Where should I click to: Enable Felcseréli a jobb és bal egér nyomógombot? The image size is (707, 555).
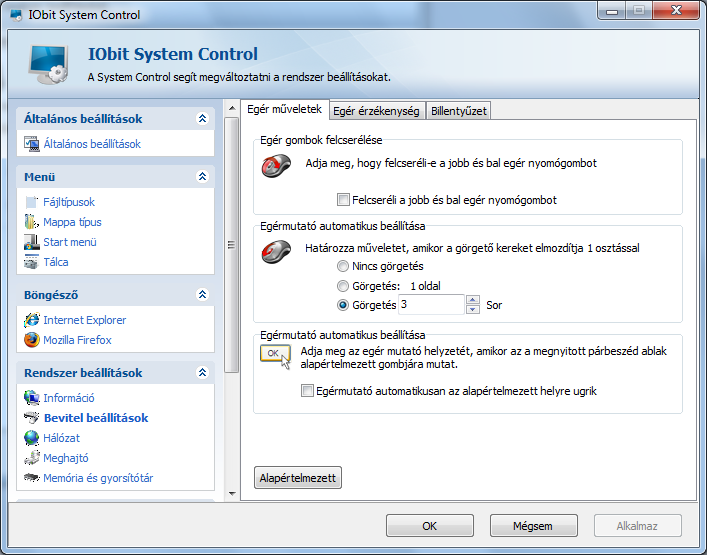343,200
